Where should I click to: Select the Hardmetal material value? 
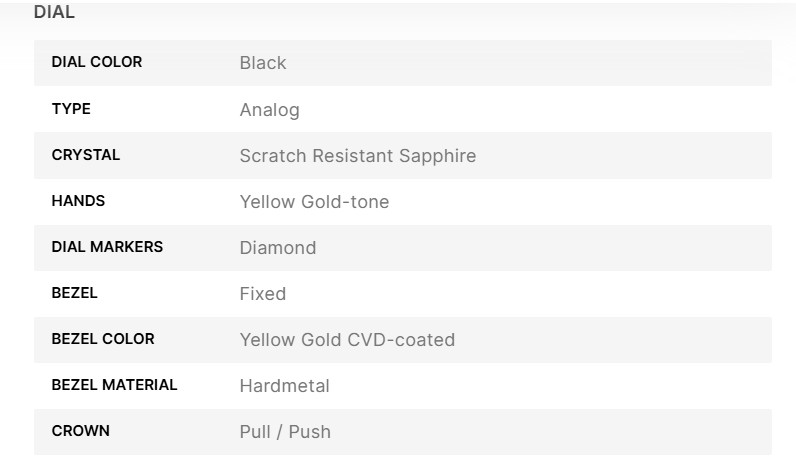(284, 386)
